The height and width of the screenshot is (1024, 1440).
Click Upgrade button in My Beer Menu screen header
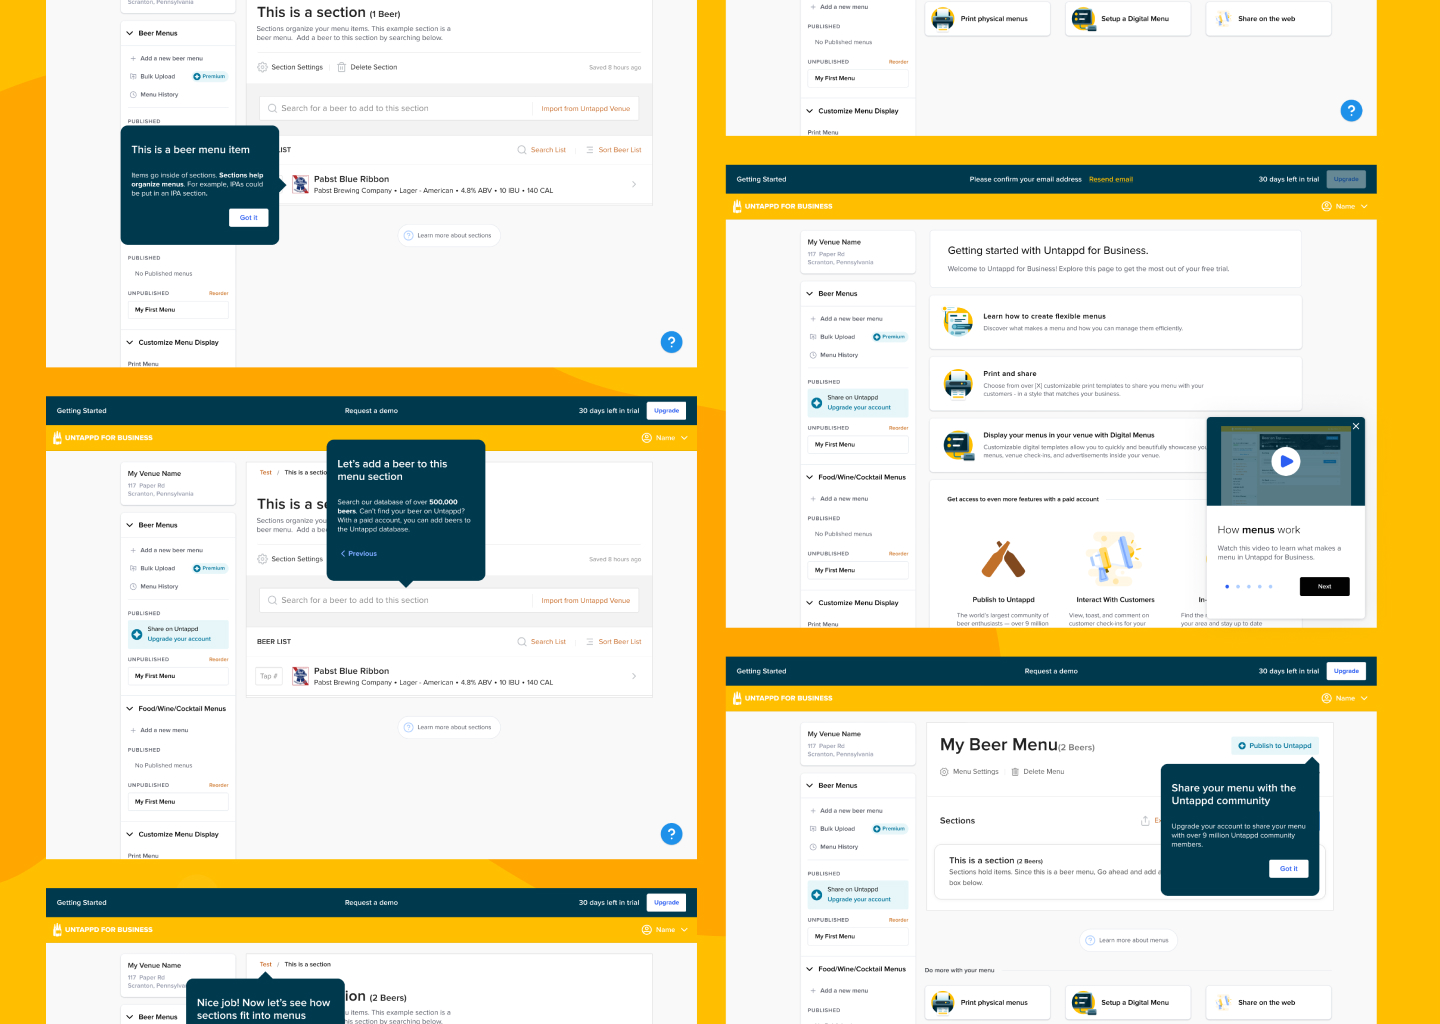tap(1346, 671)
